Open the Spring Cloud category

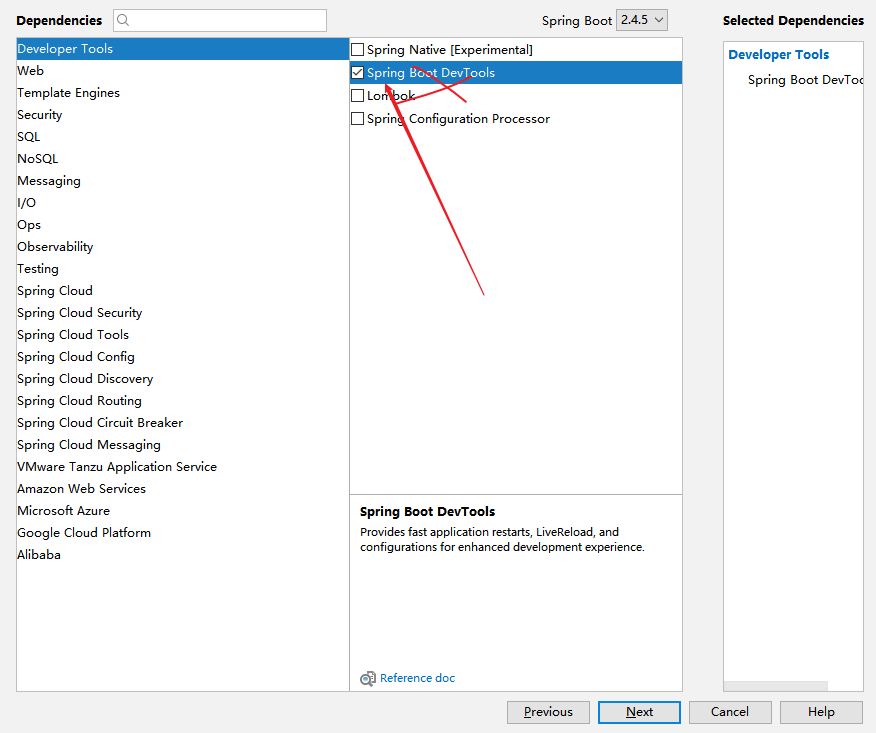pyautogui.click(x=183, y=291)
